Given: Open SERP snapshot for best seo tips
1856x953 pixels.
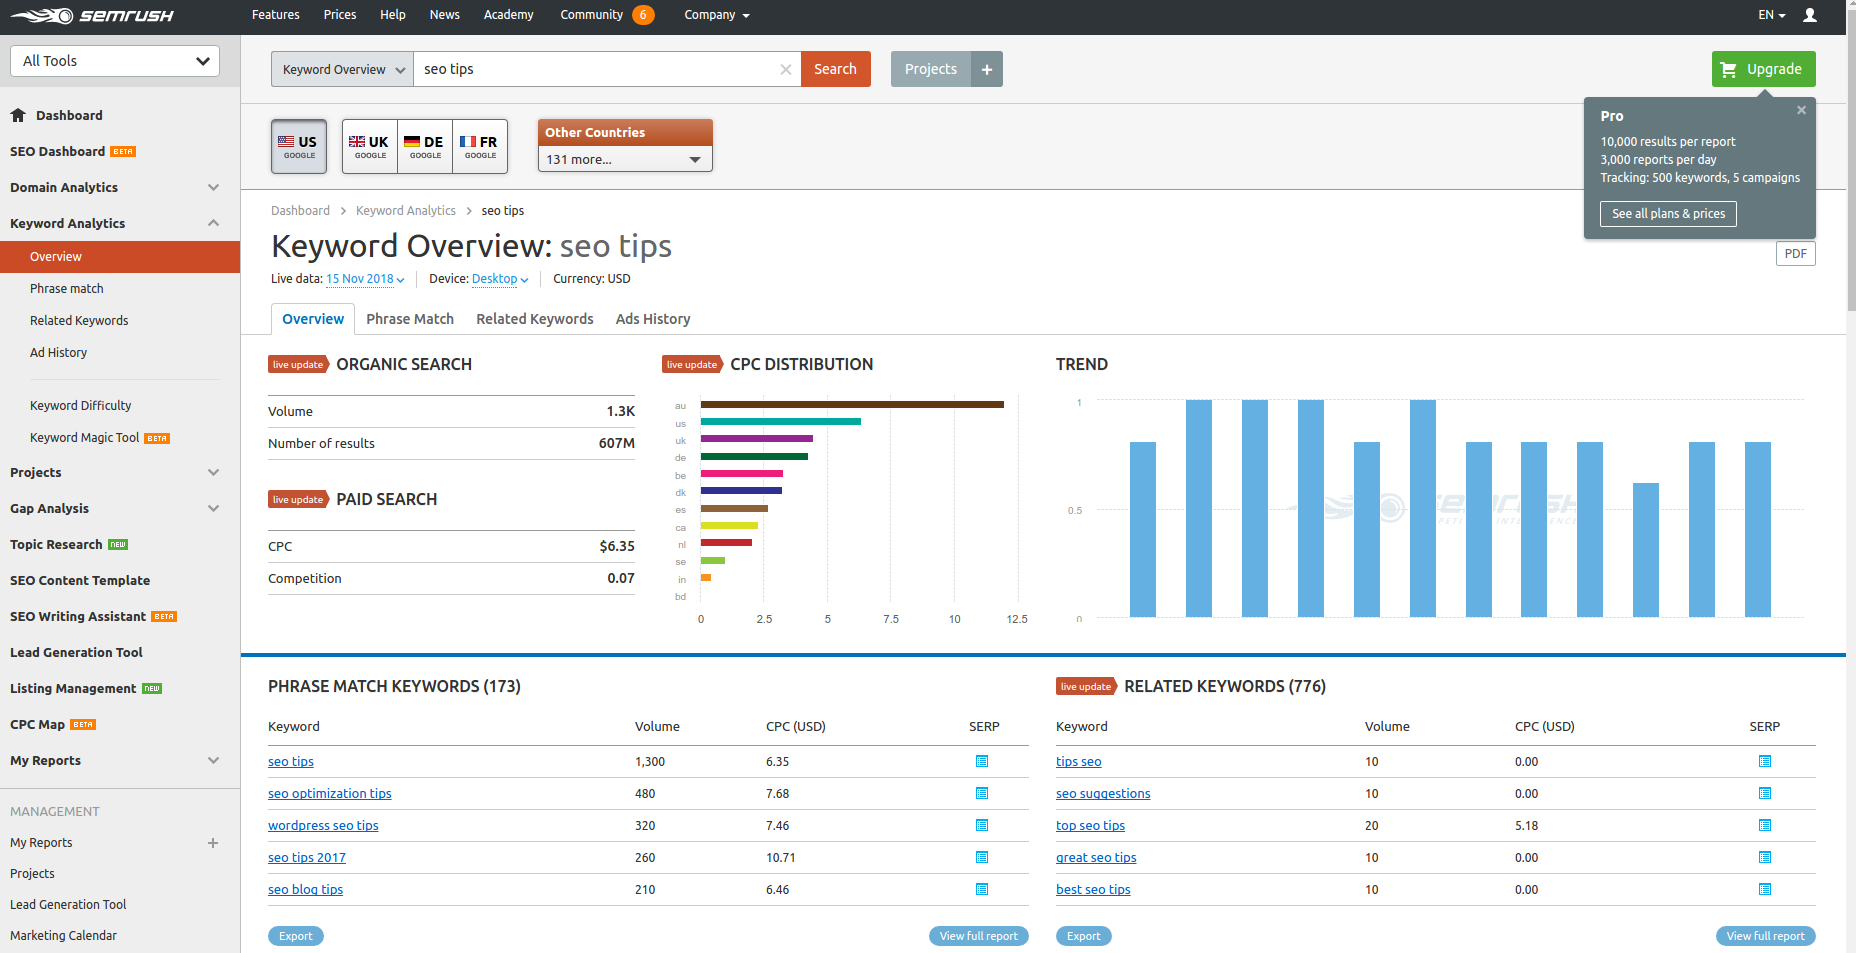Looking at the screenshot, I should 1765,889.
